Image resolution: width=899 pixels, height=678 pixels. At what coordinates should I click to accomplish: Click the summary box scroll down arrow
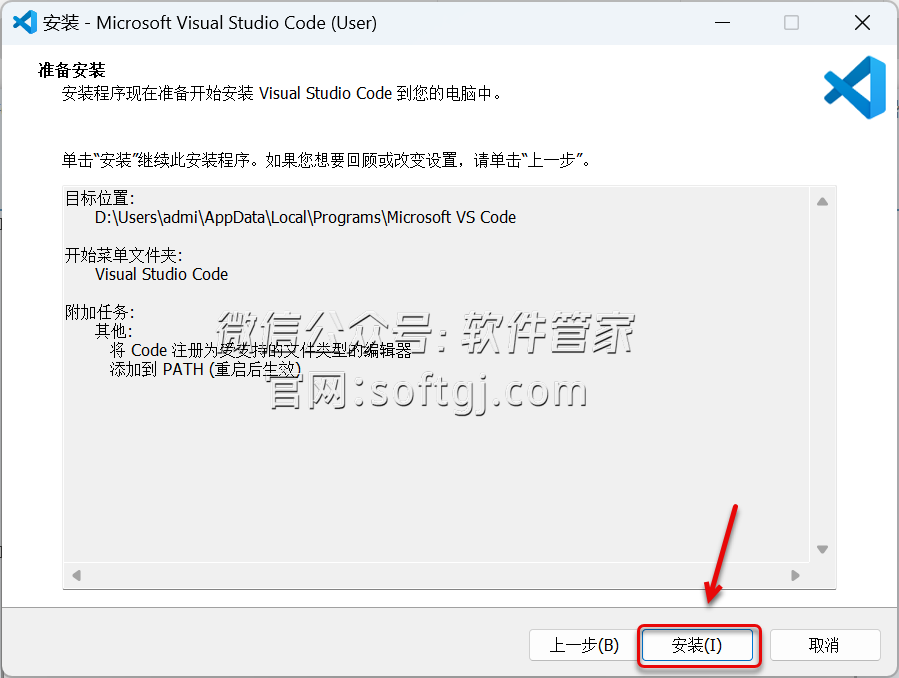pyautogui.click(x=822, y=549)
